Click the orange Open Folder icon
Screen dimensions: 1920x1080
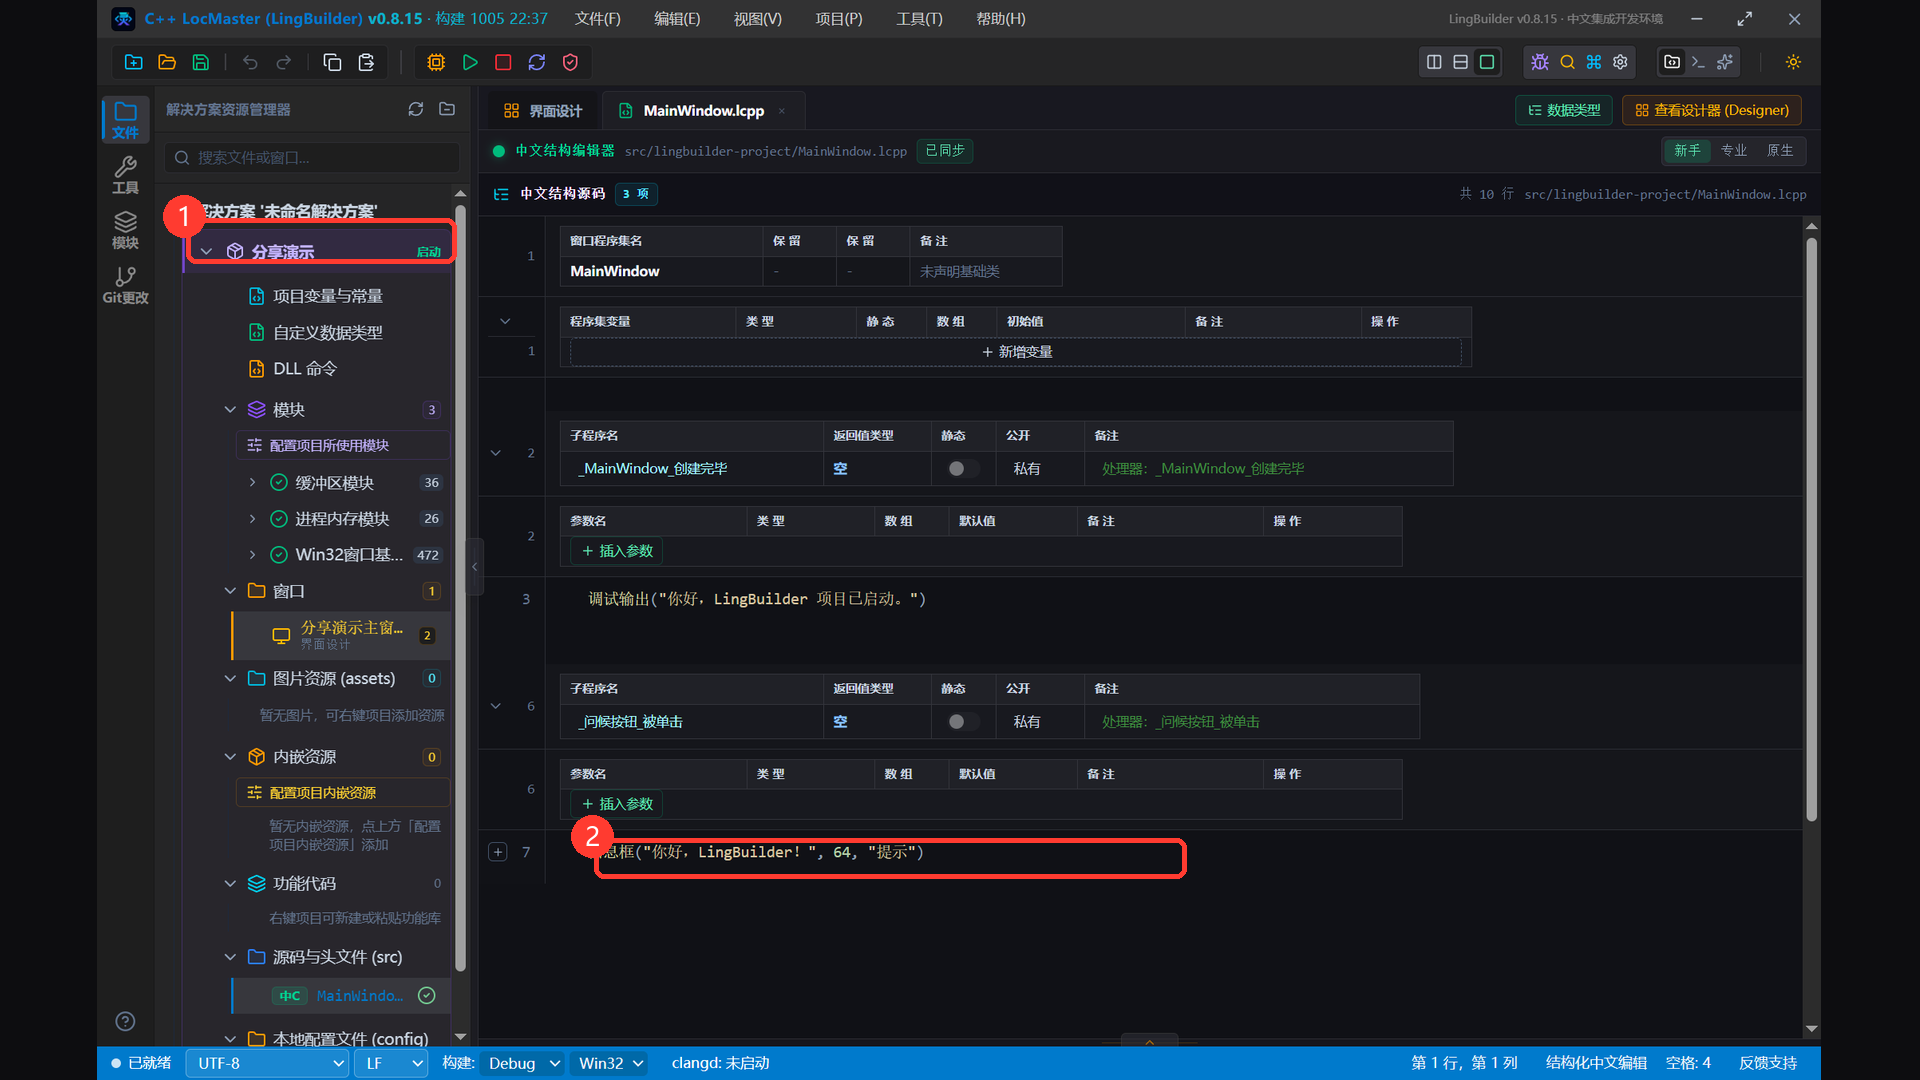pos(167,62)
